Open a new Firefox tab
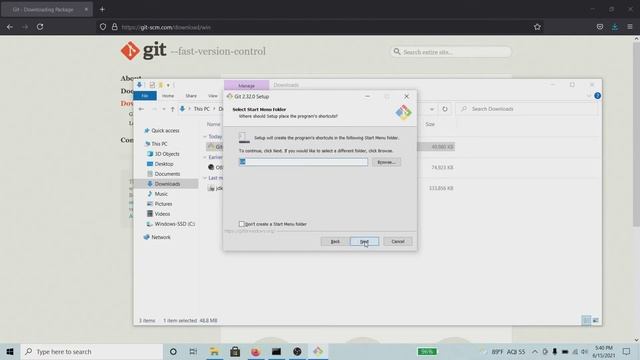 [x=102, y=9]
